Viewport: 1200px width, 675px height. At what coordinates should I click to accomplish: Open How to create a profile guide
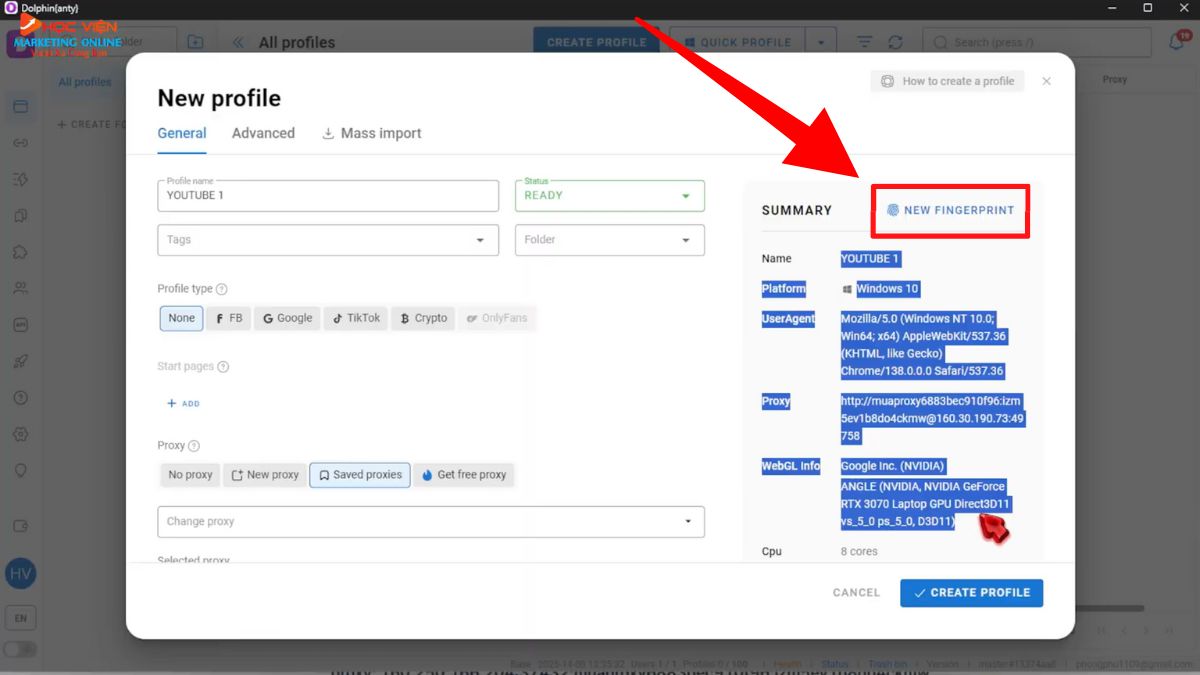click(x=947, y=81)
